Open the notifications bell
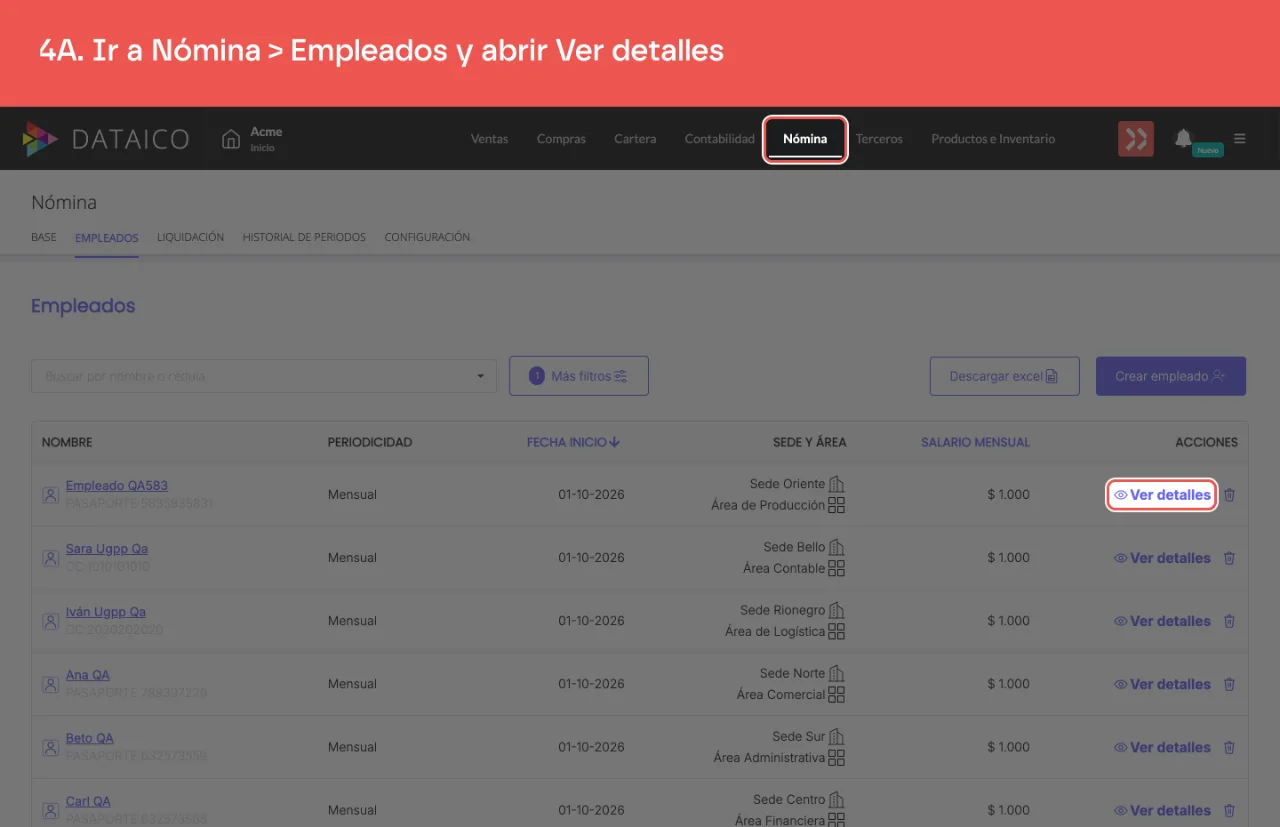The image size is (1280, 827). 1183,138
